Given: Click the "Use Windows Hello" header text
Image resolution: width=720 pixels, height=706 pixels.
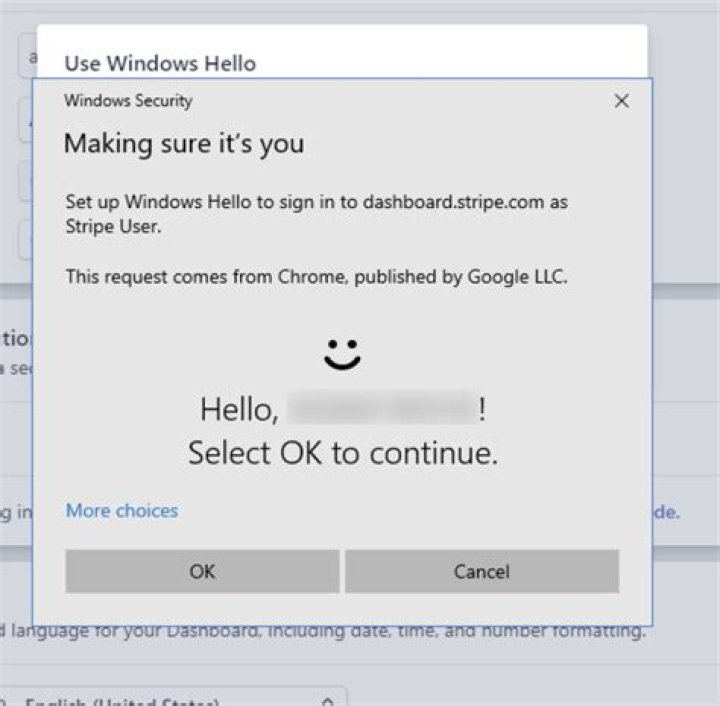Looking at the screenshot, I should 160,63.
